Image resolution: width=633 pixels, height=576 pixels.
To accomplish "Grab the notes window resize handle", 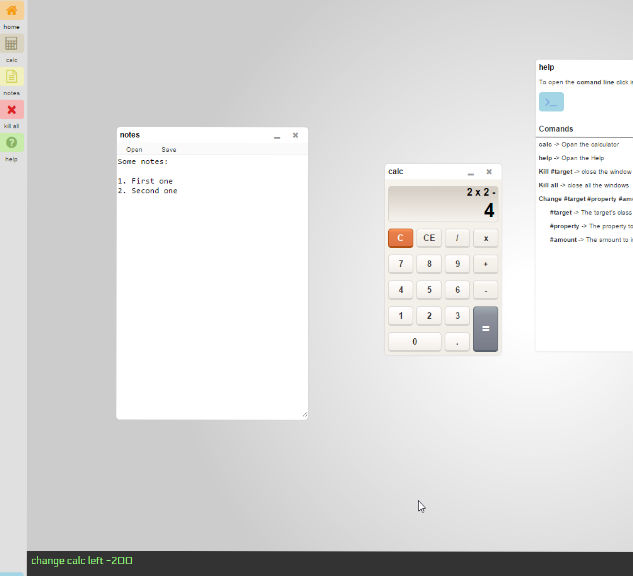I will coord(304,414).
